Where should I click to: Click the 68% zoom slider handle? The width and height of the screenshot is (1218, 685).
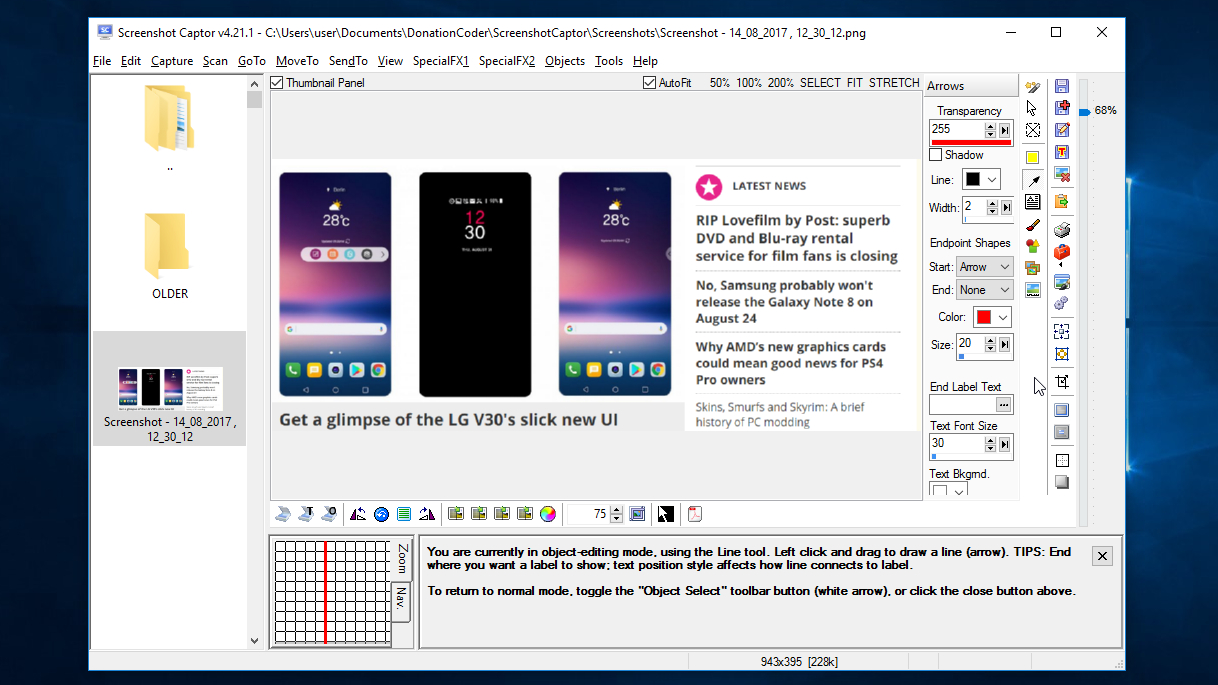1084,110
